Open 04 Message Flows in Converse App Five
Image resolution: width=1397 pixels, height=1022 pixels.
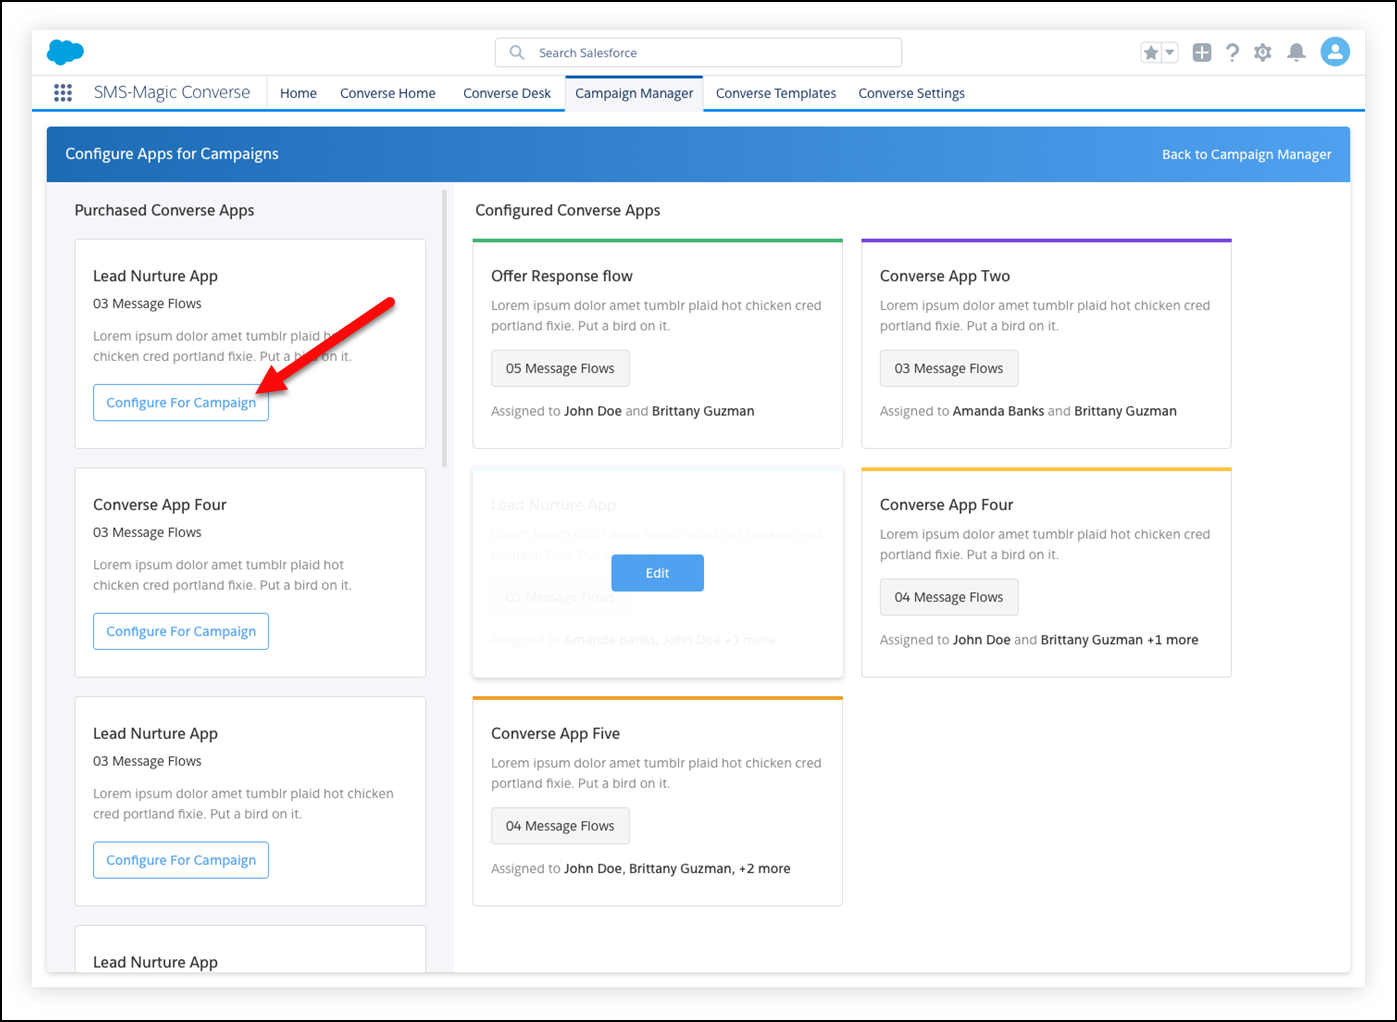coord(560,826)
